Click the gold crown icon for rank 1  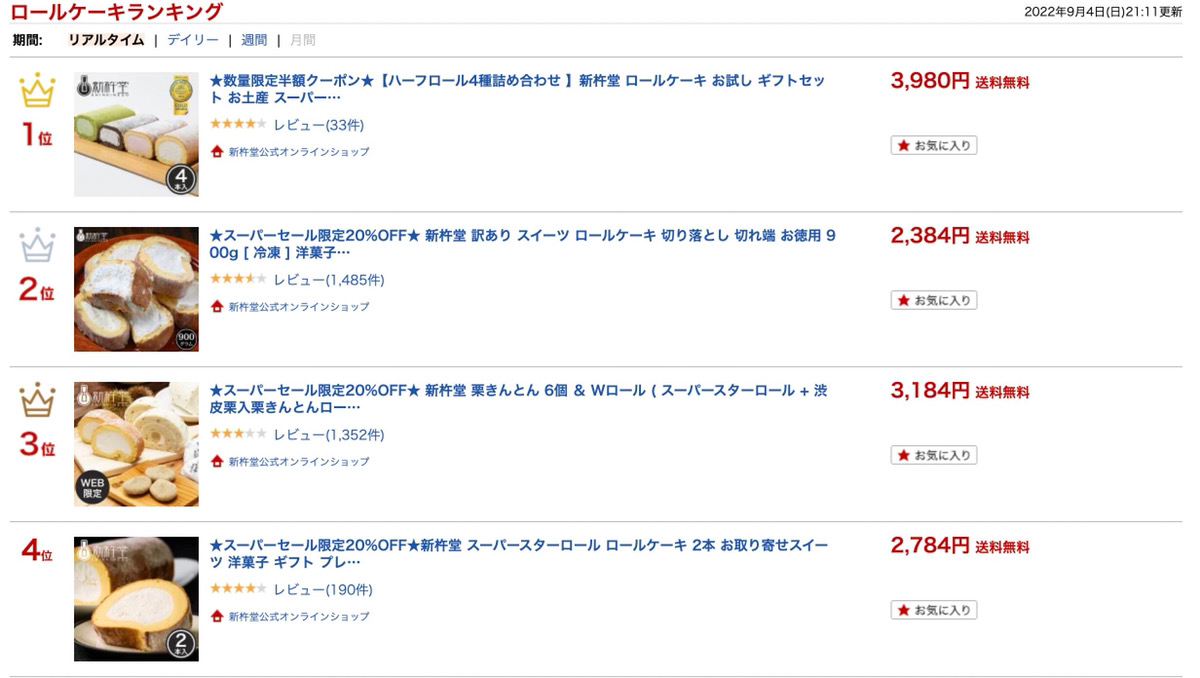[x=37, y=92]
